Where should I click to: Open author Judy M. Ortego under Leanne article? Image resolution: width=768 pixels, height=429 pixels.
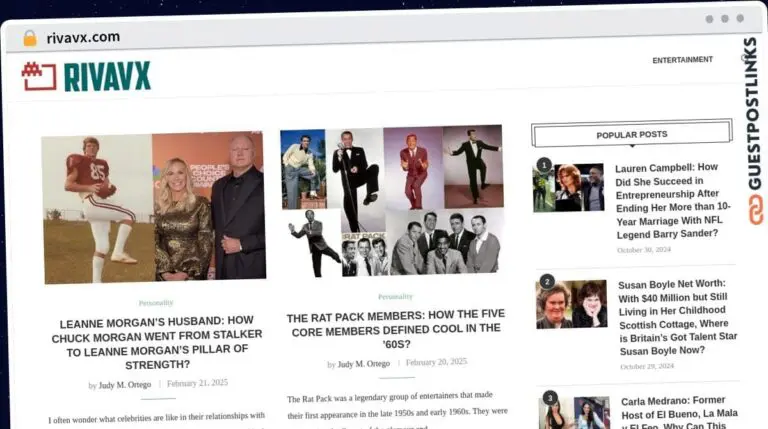point(125,385)
